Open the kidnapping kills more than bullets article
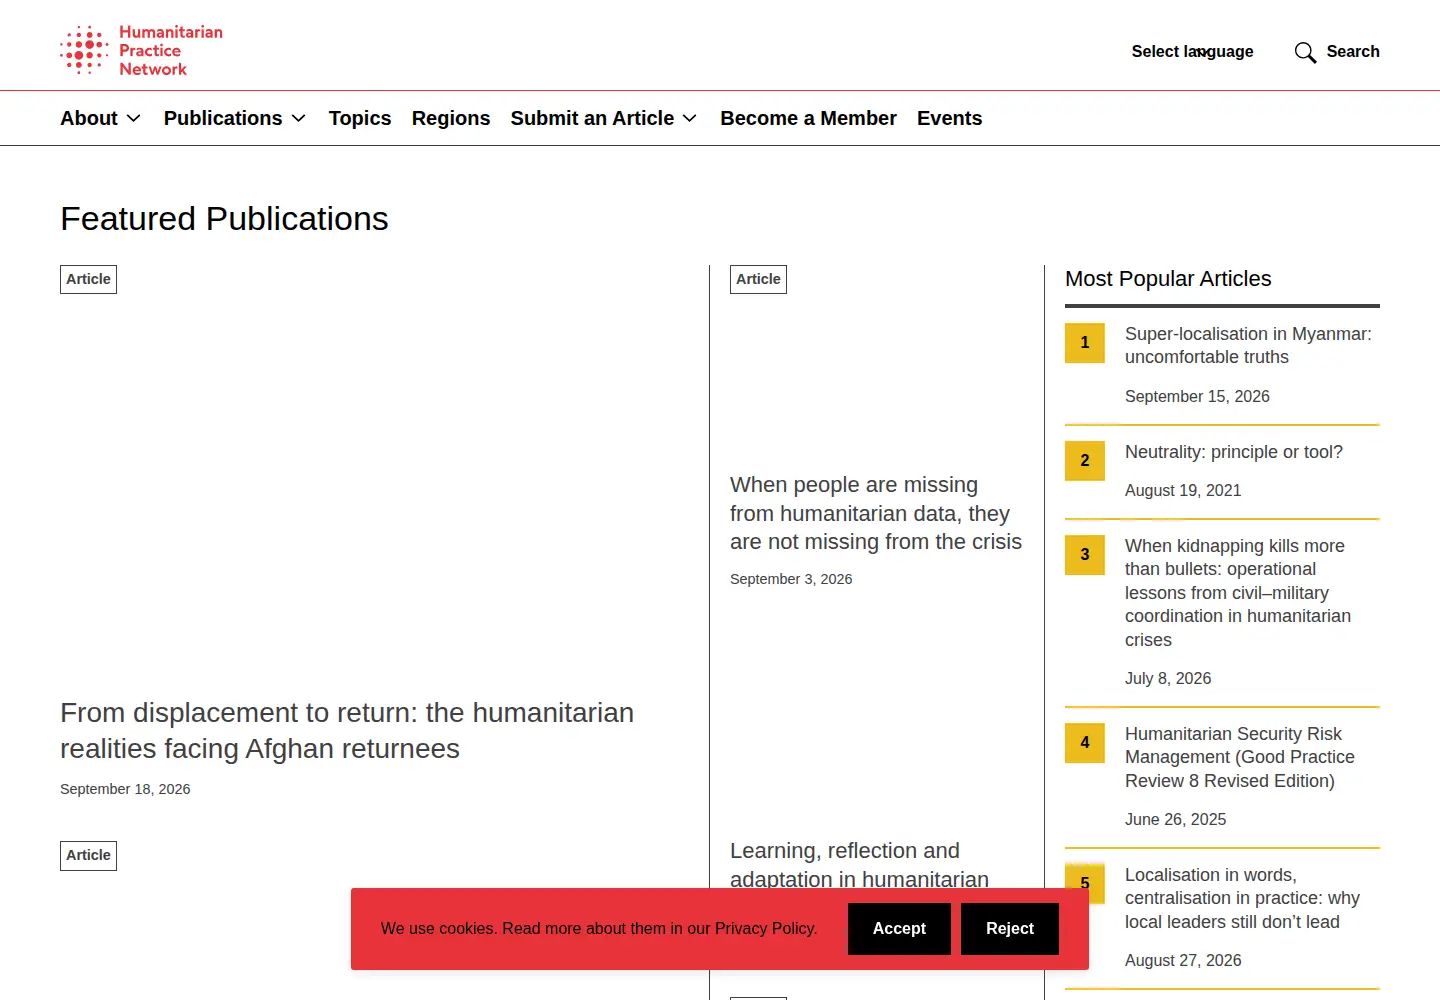This screenshot has width=1440, height=1000. click(1238, 593)
